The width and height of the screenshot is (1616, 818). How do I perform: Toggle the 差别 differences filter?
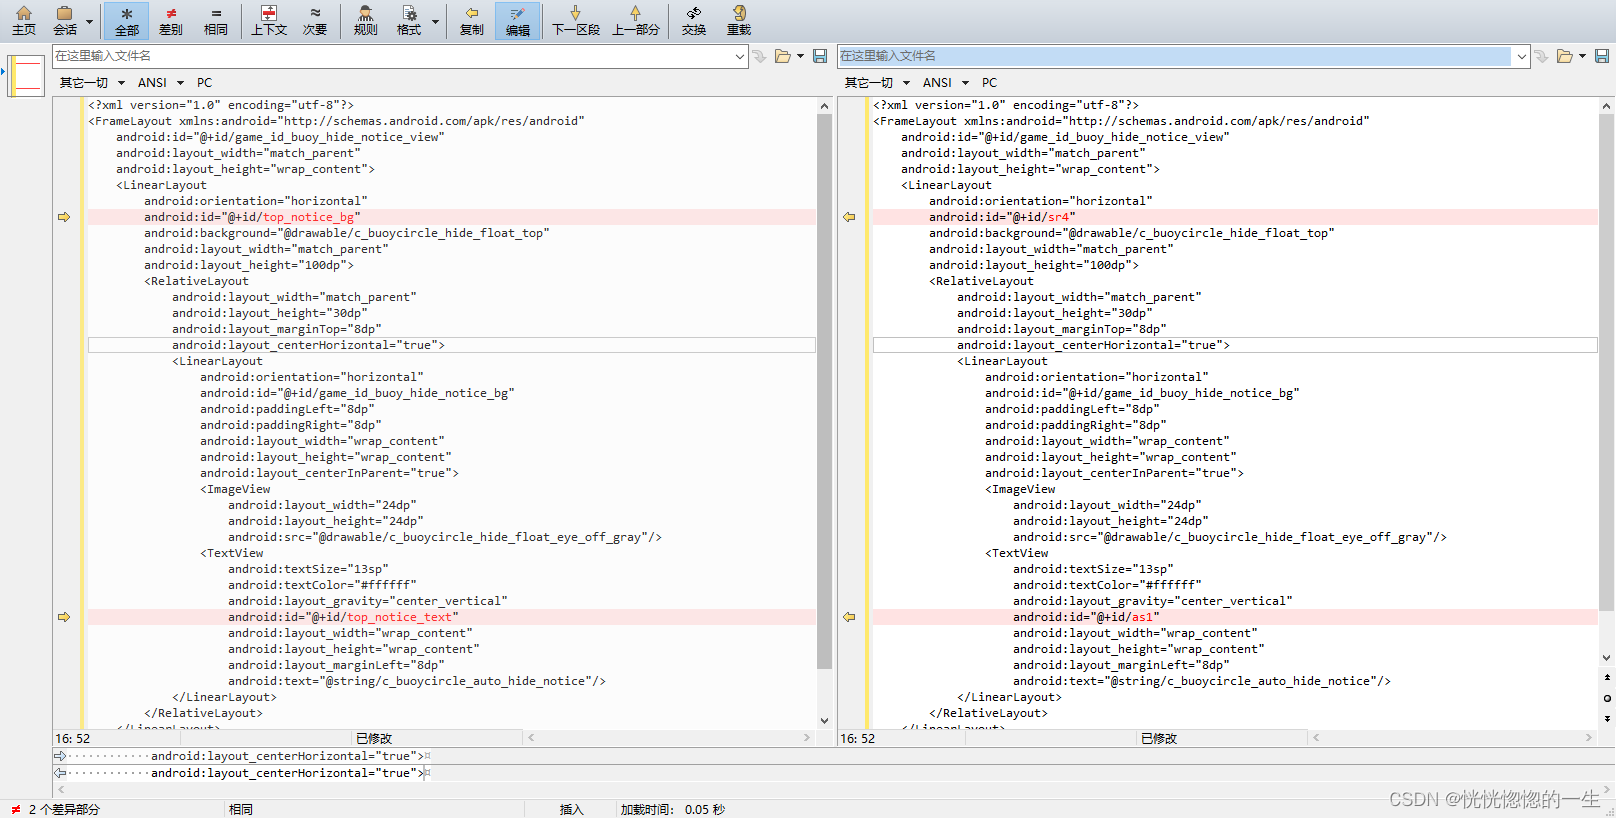(x=171, y=20)
